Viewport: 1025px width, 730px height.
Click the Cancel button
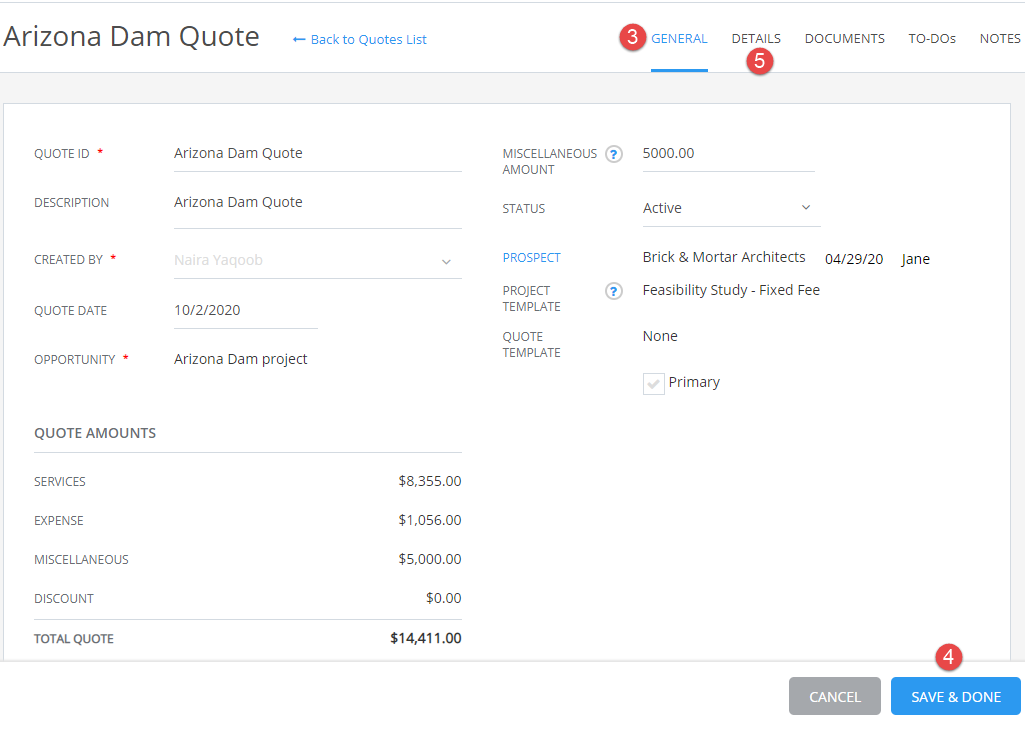pos(834,697)
